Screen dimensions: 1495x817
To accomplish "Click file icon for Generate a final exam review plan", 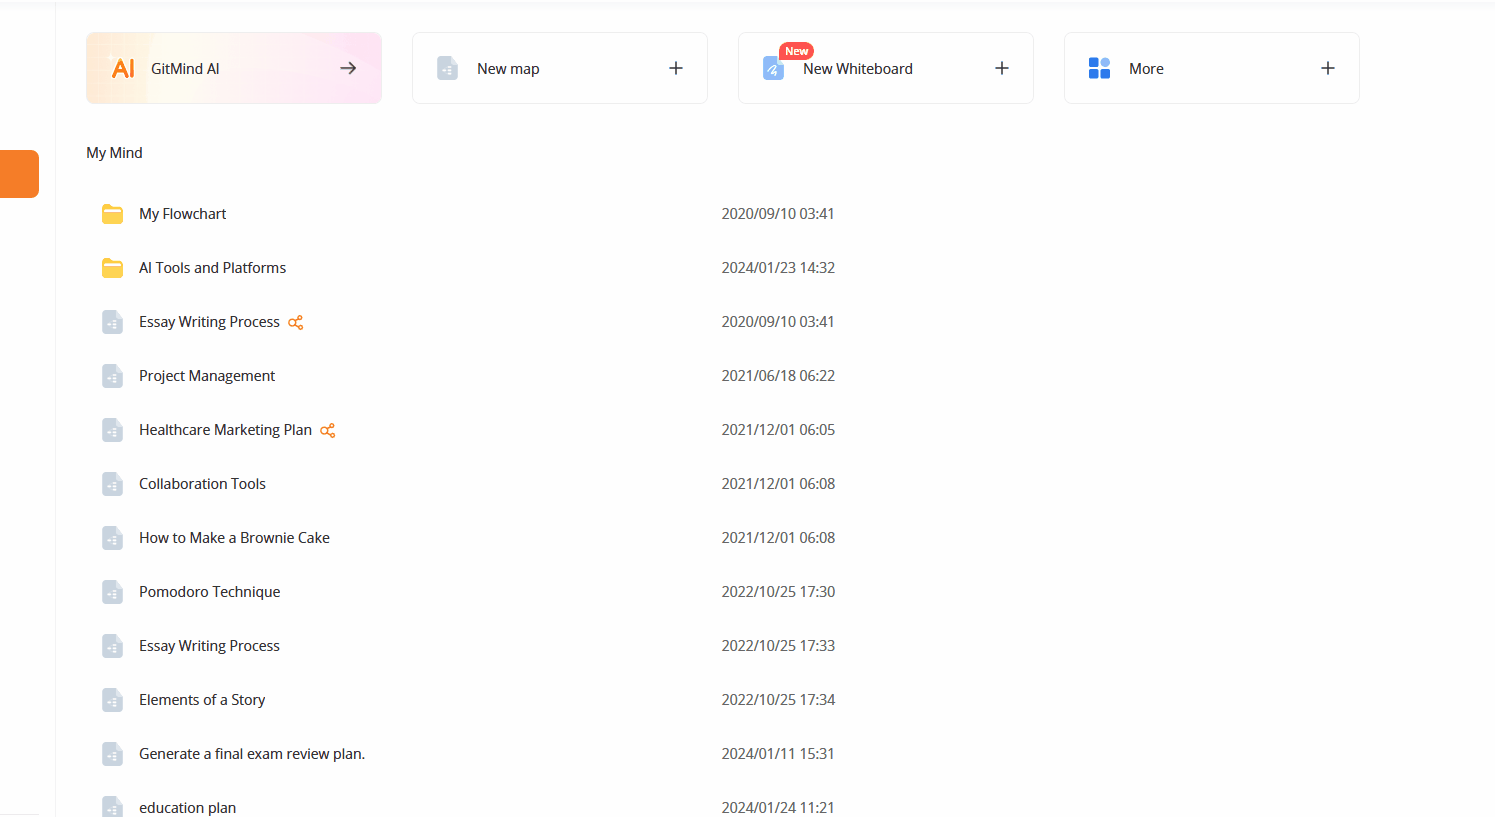I will [112, 754].
